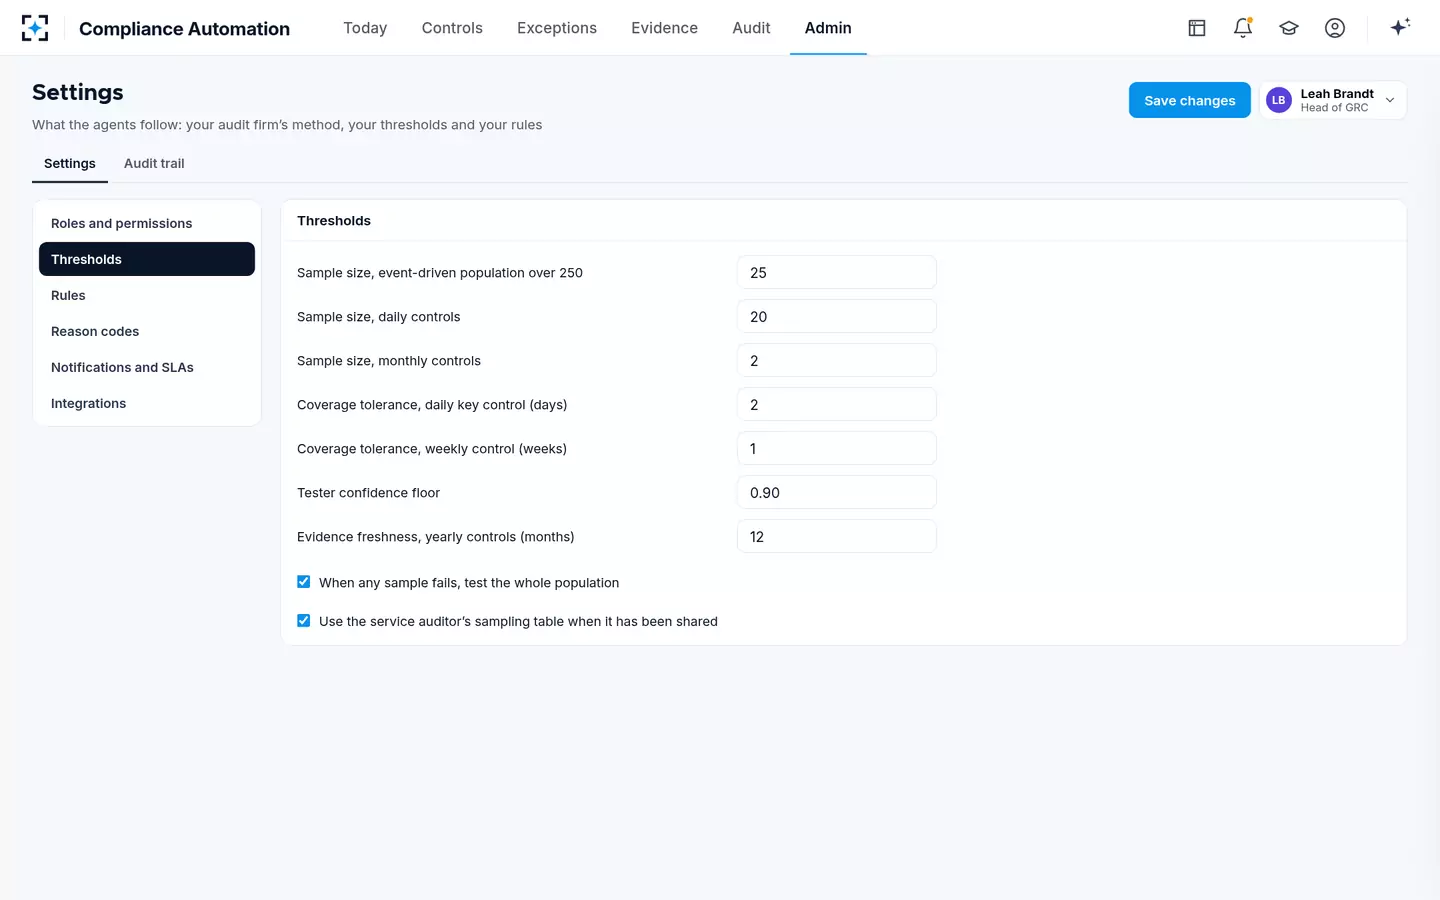Open the Evidence tab
The image size is (1440, 900).
664,28
